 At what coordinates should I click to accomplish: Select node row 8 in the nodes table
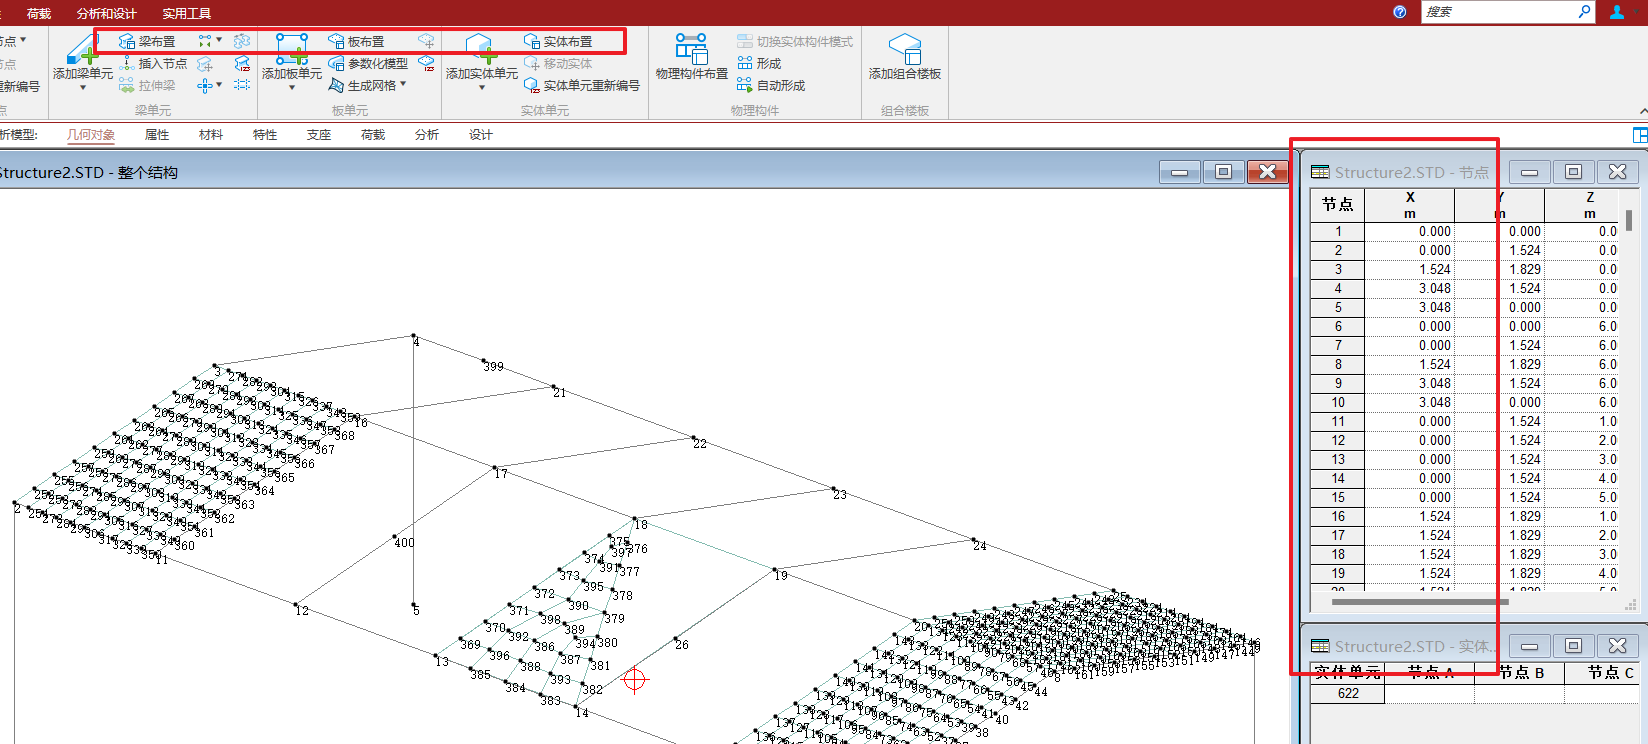[x=1337, y=365]
